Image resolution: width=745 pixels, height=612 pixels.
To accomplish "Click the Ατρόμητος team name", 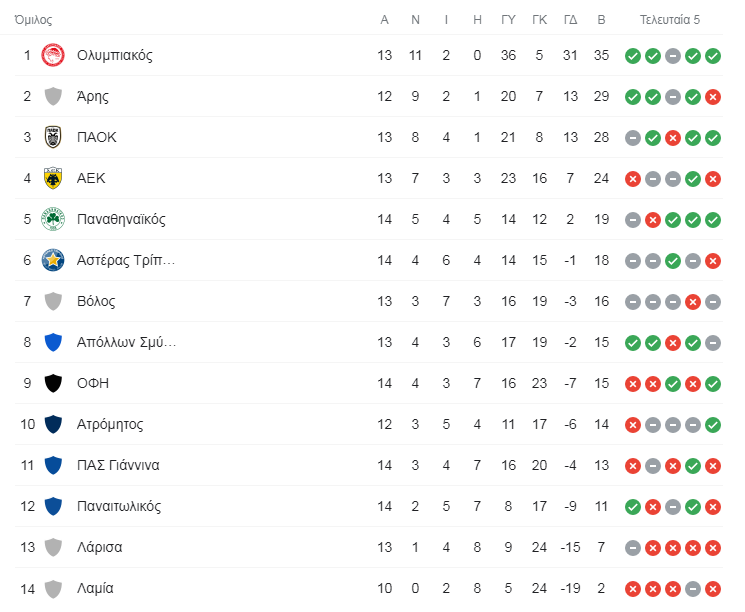I will click(110, 424).
